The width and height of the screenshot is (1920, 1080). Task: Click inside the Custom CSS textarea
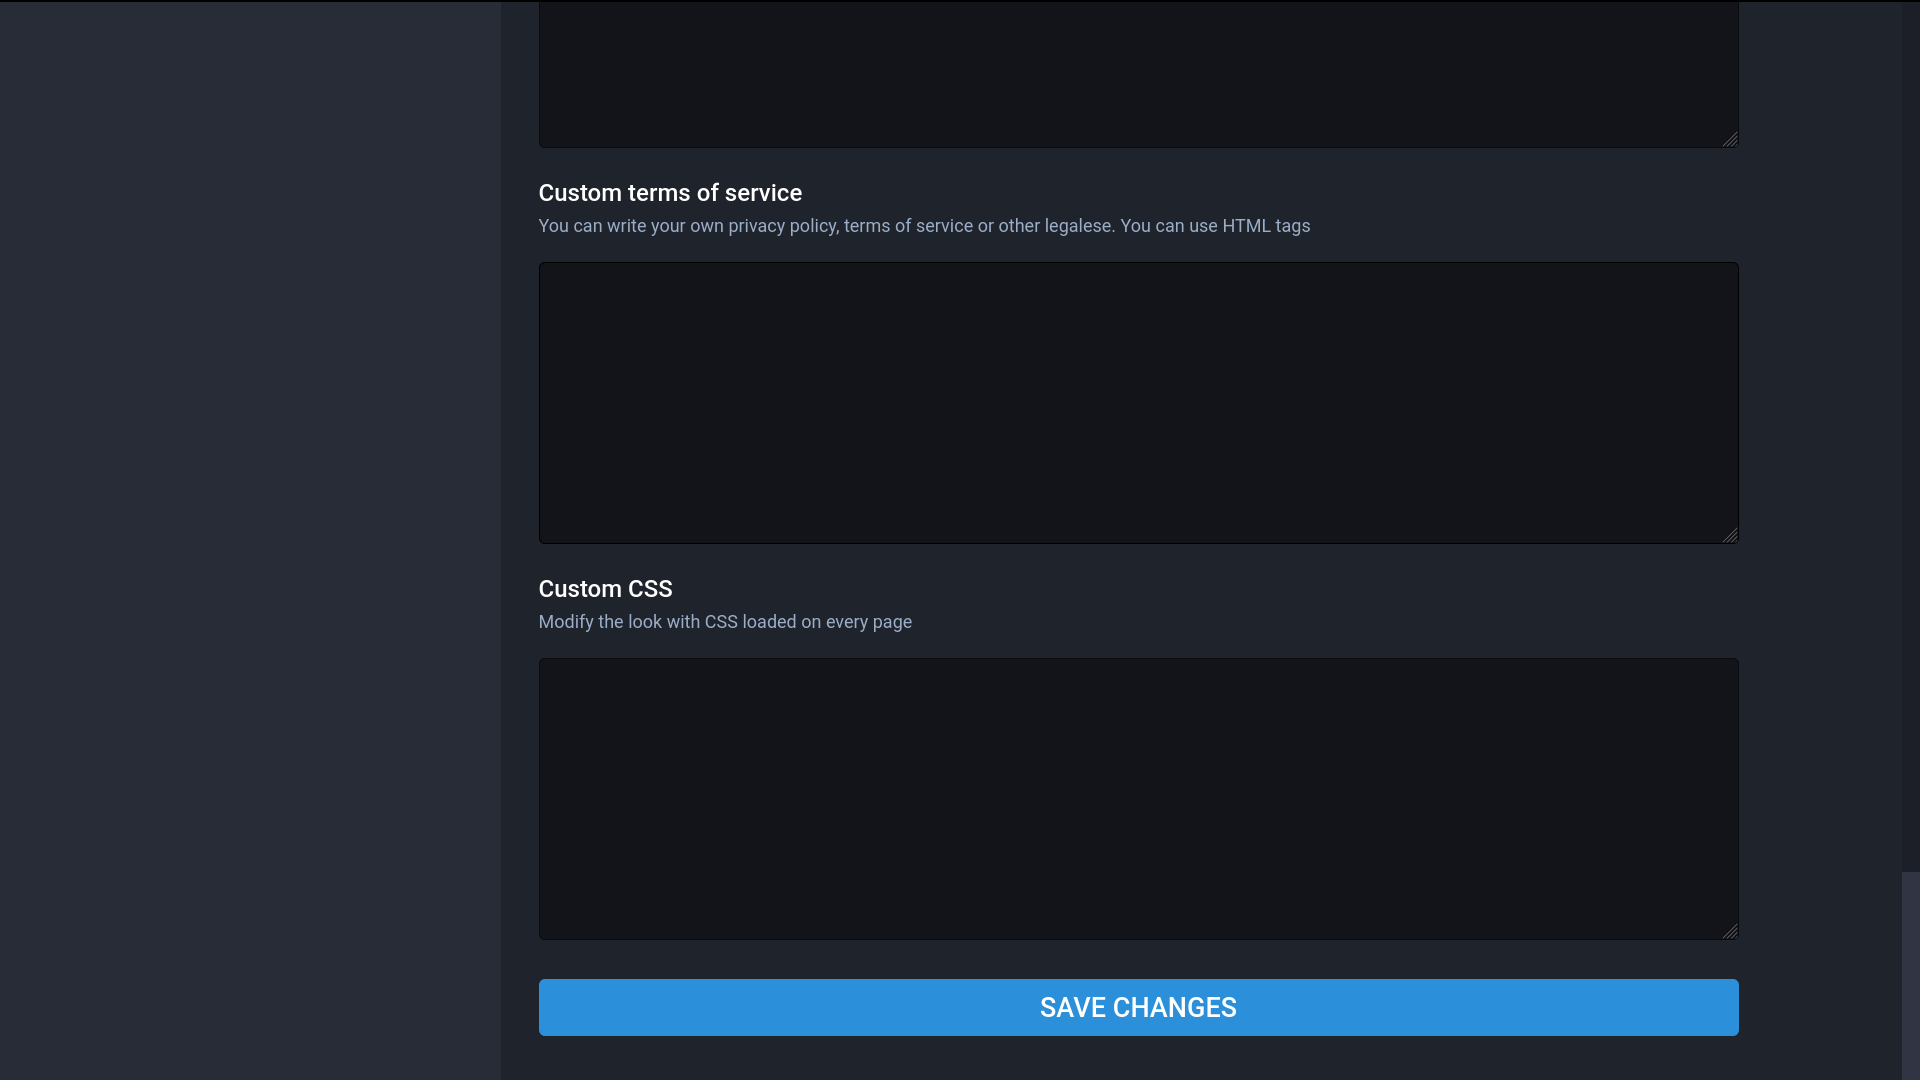[x=1138, y=798]
